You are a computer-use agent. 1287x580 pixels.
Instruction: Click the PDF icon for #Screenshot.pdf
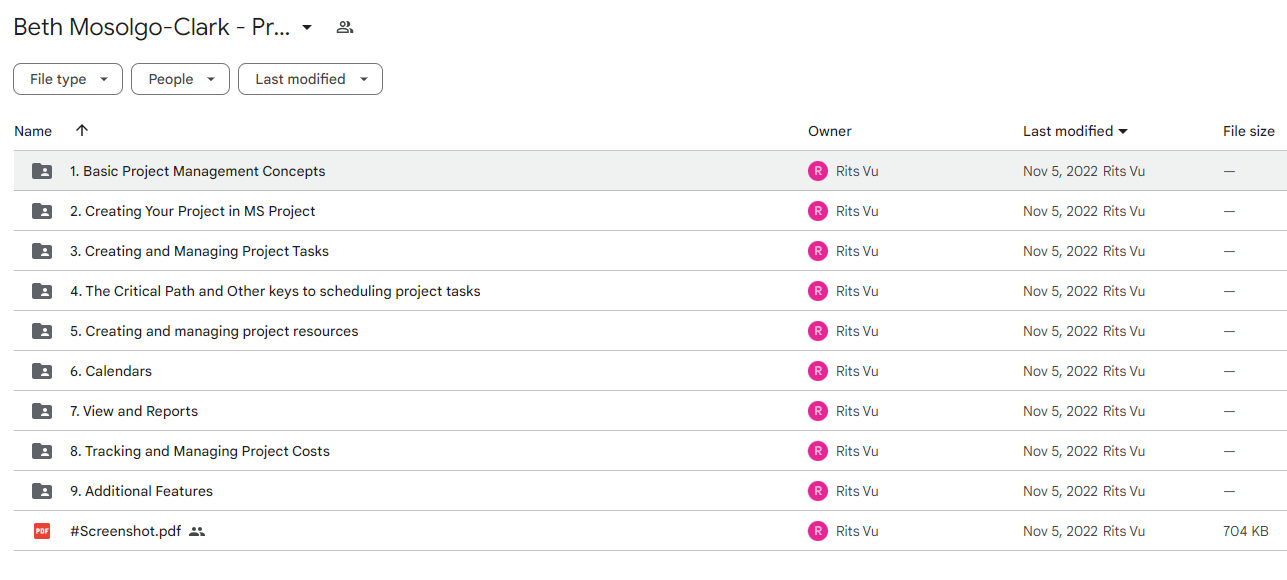point(42,531)
